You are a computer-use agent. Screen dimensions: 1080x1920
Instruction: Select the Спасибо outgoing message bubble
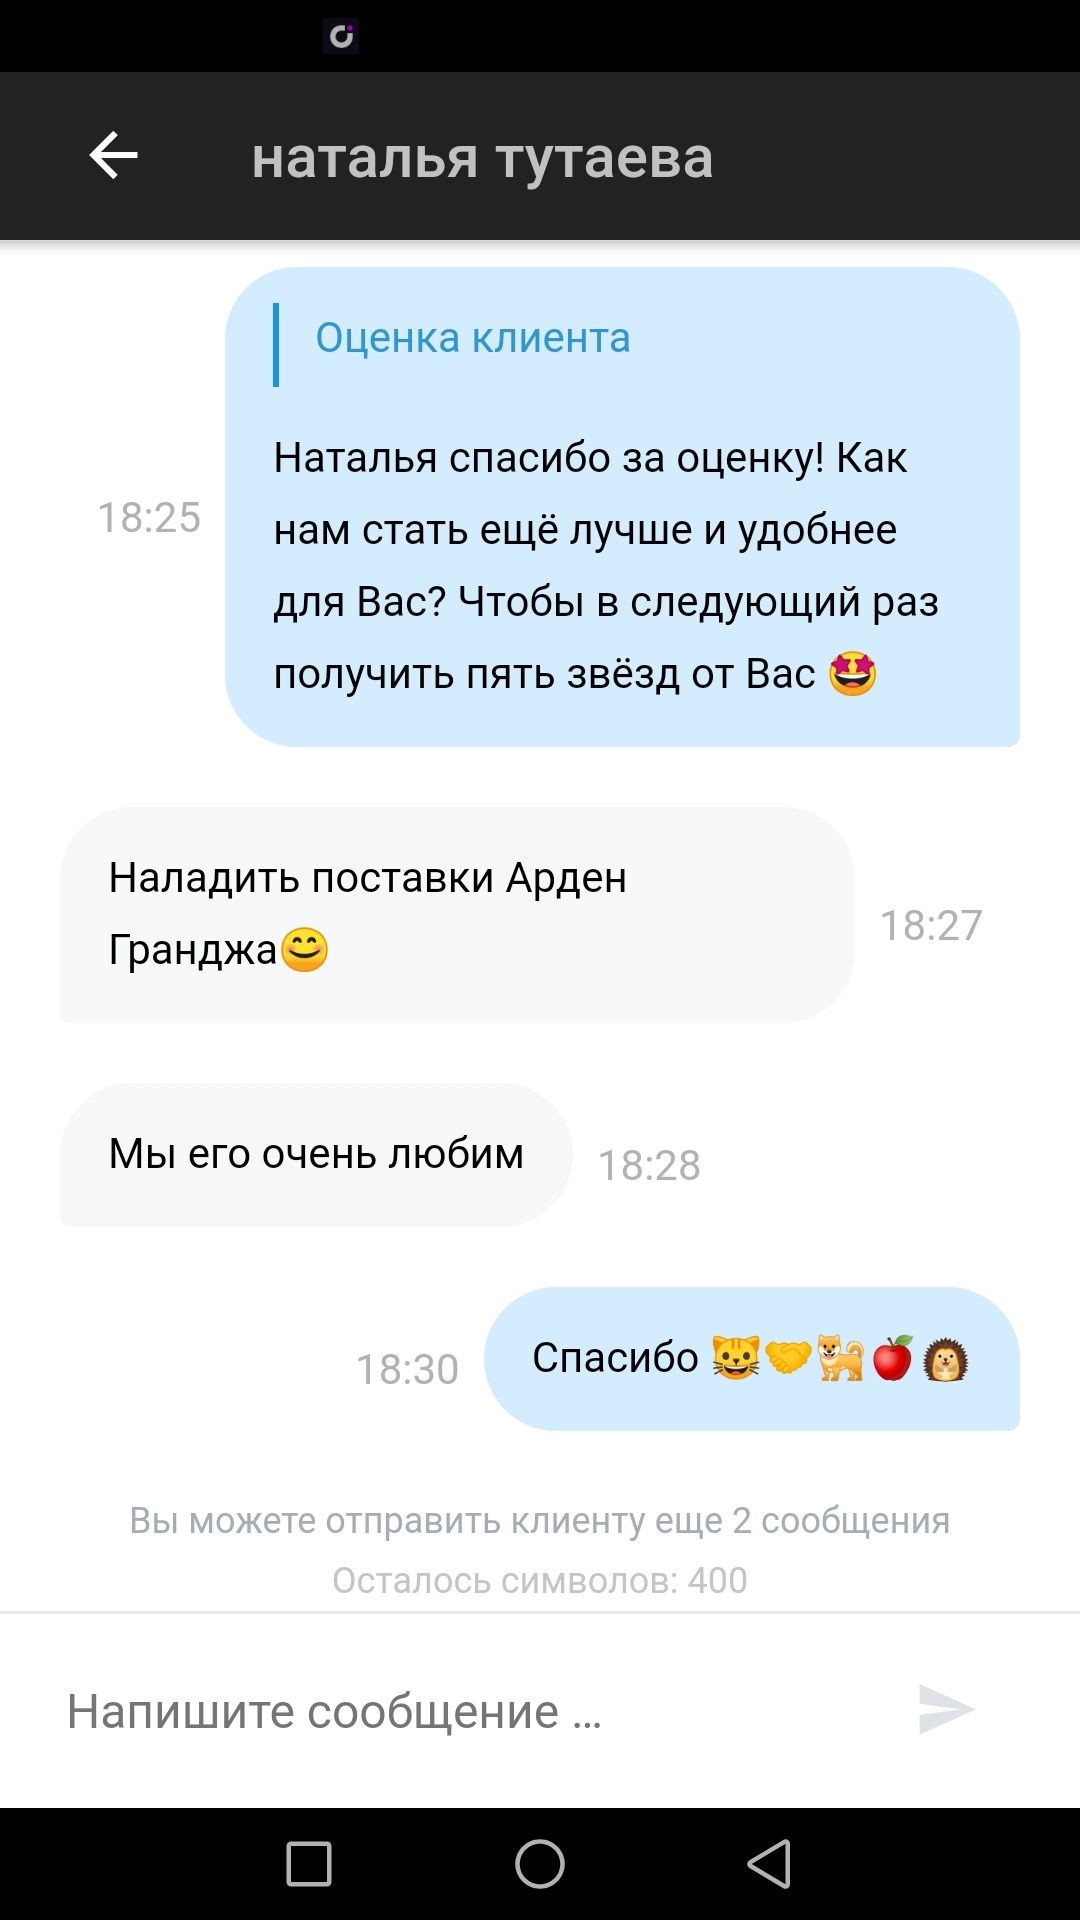tap(751, 1359)
